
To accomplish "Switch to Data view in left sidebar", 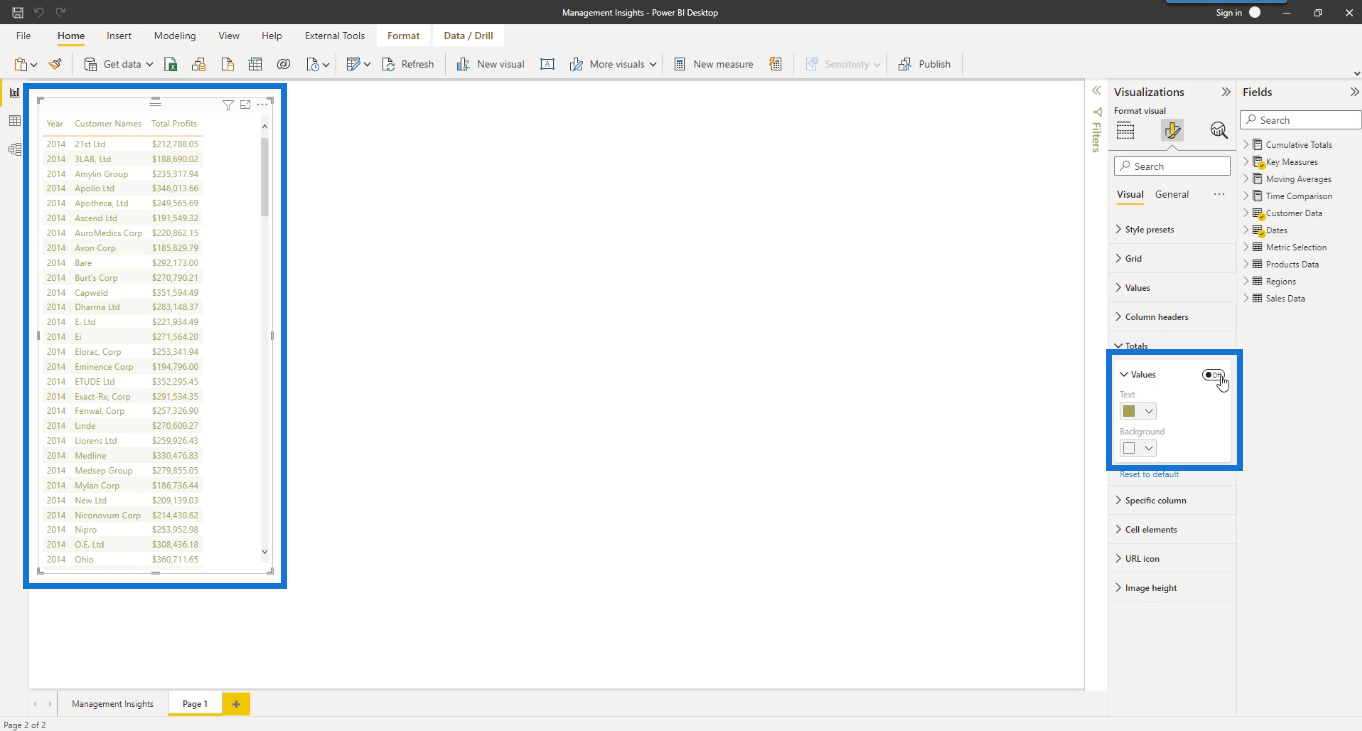I will 14,121.
